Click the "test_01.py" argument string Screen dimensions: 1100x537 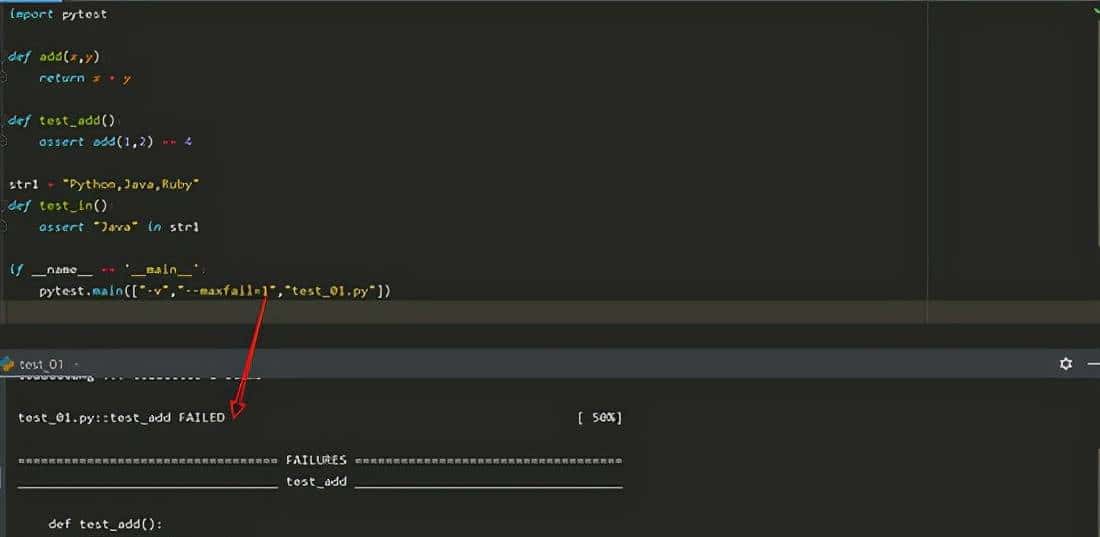330,291
